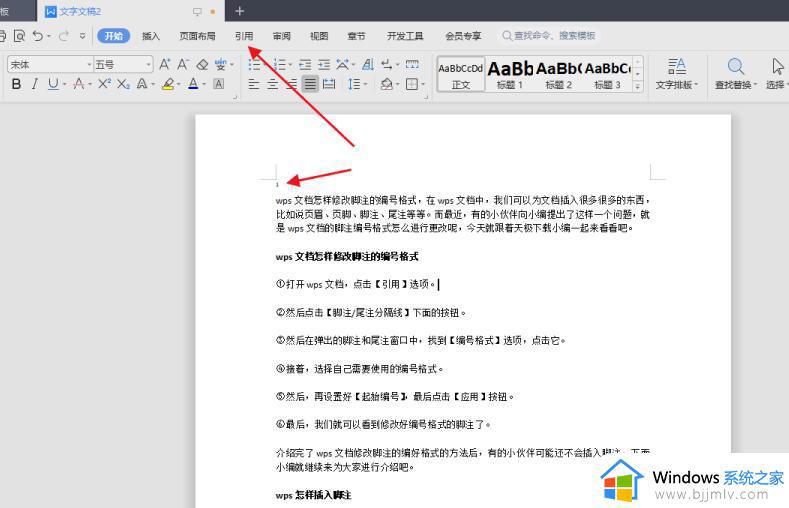Viewport: 789px width, 508px height.
Task: Open a new document tab with plus
Action: [240, 11]
